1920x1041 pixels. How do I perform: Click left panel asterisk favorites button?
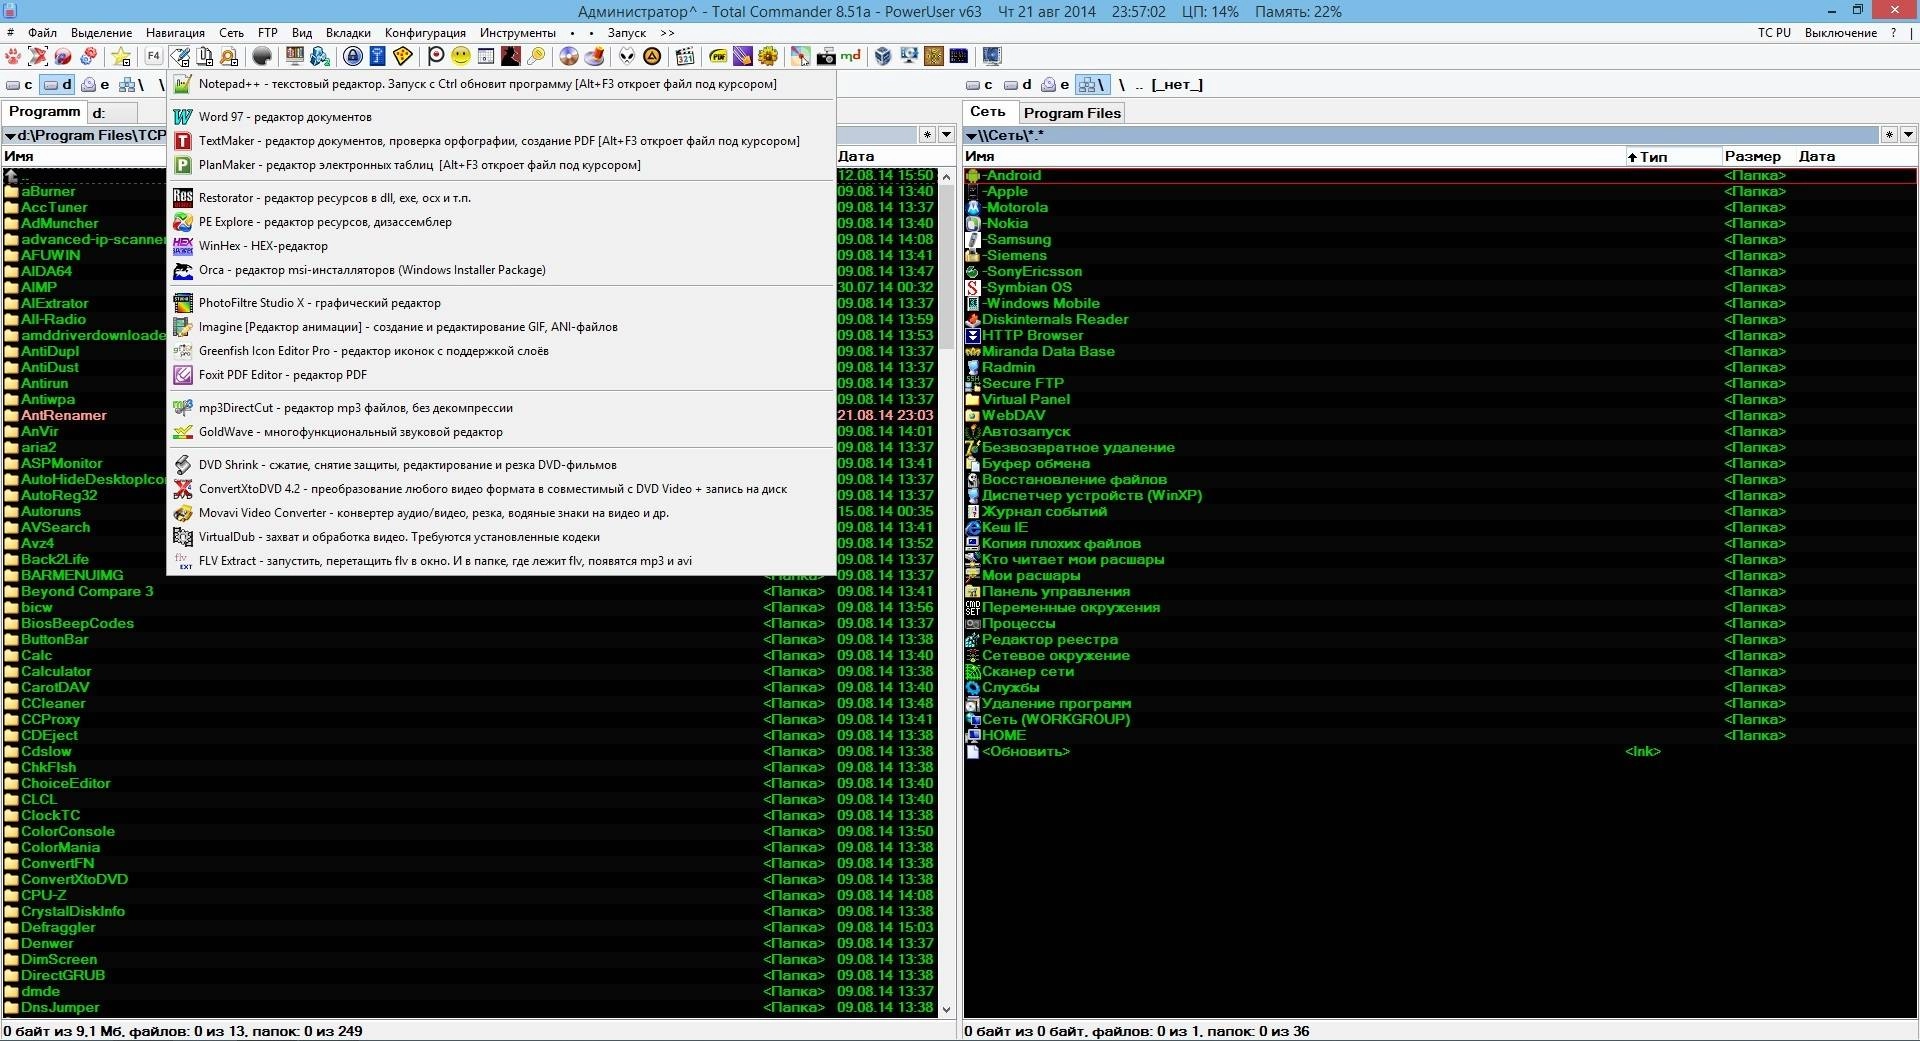[927, 135]
